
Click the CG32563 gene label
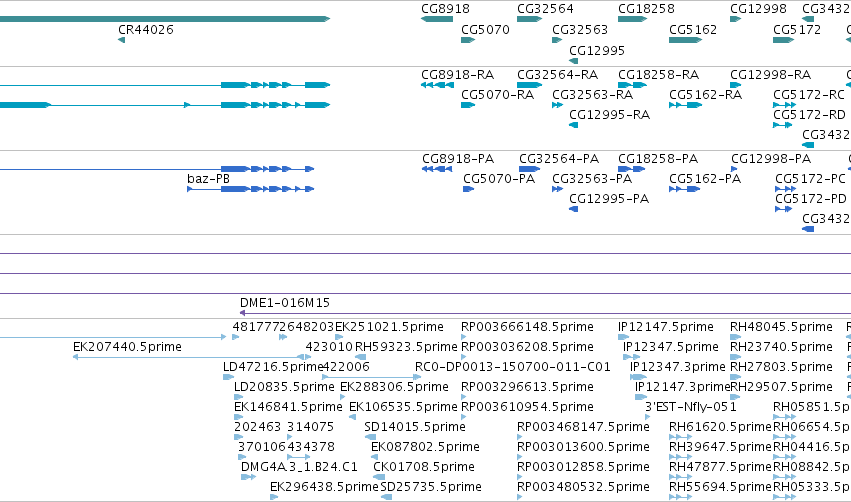click(x=580, y=30)
